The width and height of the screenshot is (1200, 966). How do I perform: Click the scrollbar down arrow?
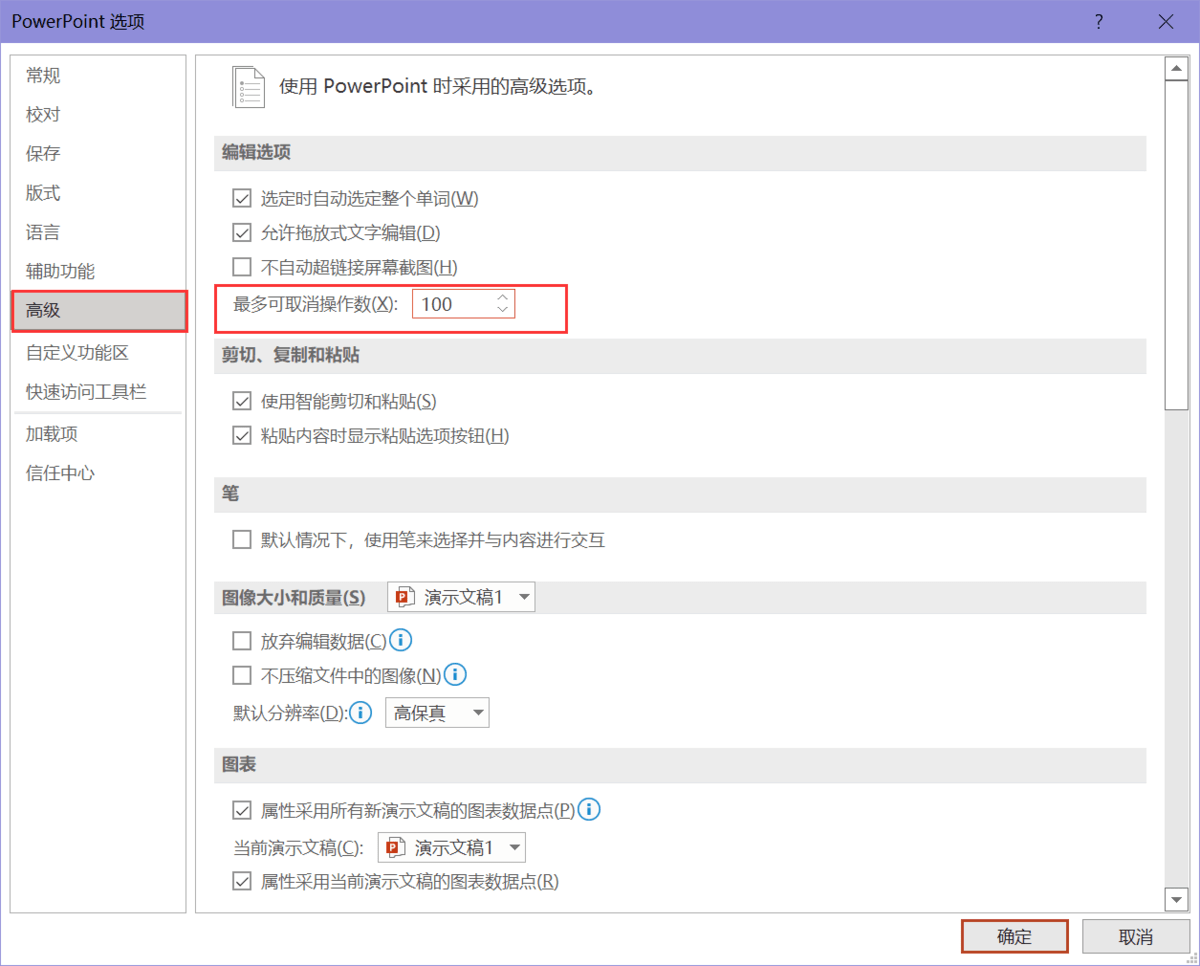[1176, 900]
